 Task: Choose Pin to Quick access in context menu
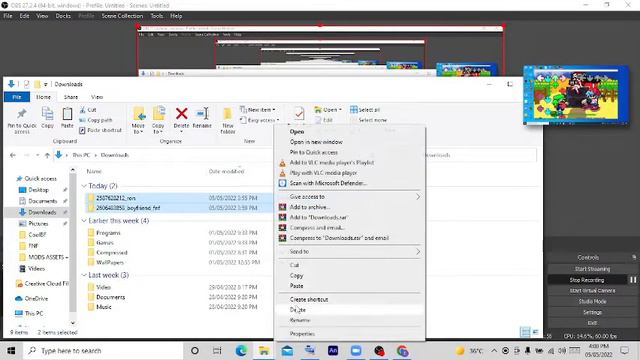(x=313, y=152)
